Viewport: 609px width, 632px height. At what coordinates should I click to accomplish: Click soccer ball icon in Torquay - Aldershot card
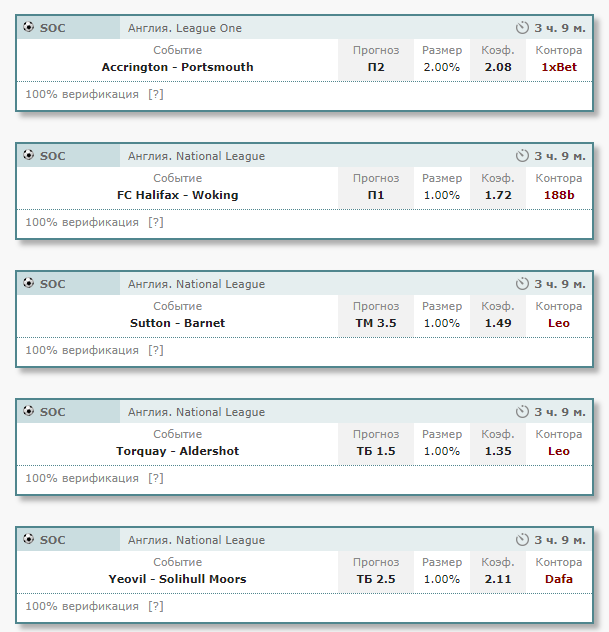[x=29, y=411]
